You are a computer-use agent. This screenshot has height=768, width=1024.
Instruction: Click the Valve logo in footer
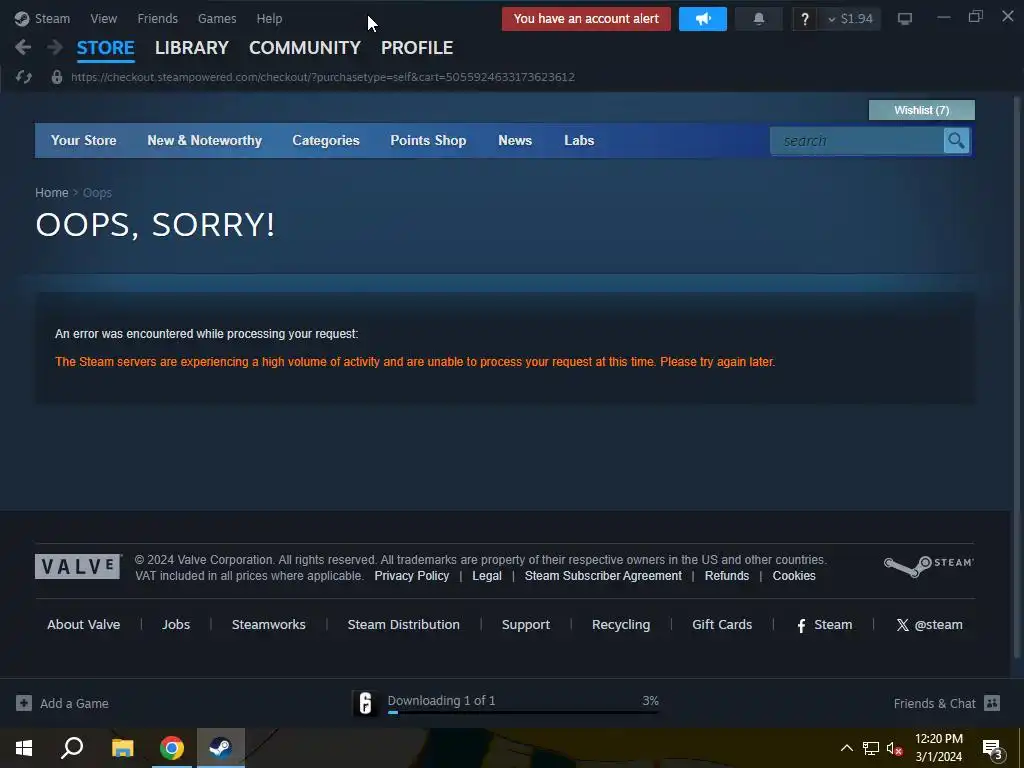point(78,566)
